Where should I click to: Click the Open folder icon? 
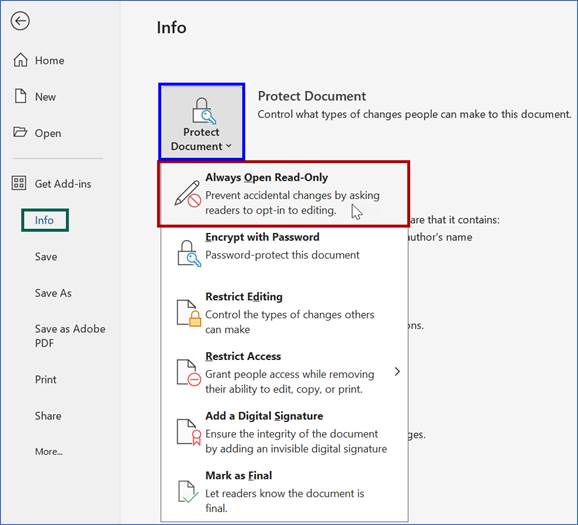[x=20, y=132]
